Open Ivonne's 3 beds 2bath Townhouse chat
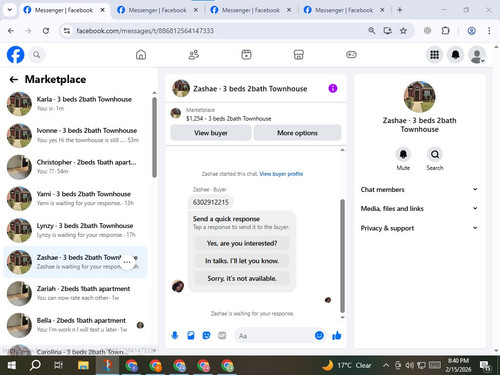Viewport: 500px width, 375px height. (76, 135)
